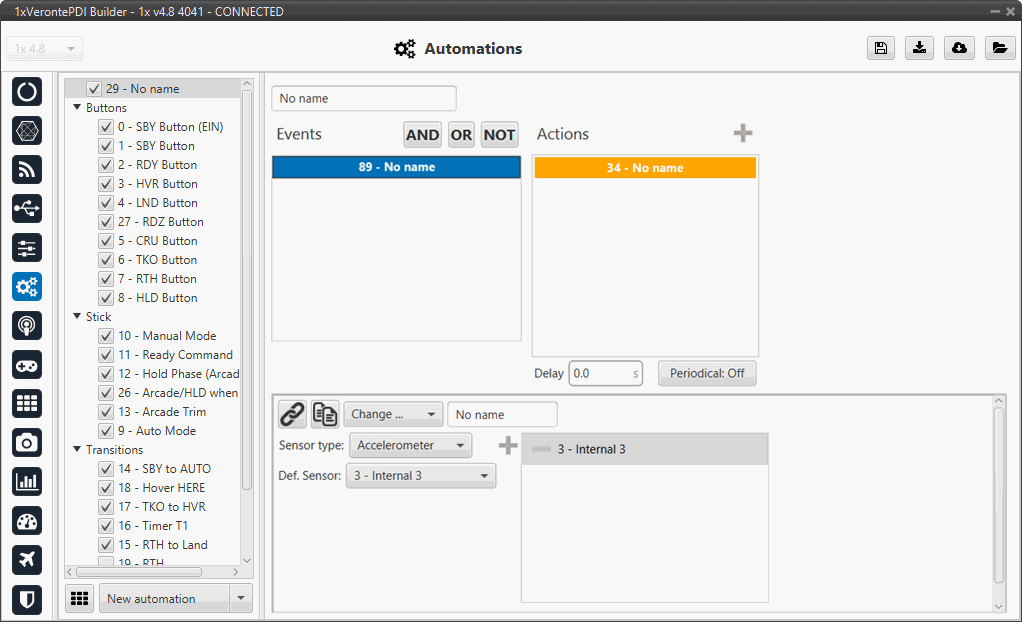
Task: Uncheck the '3 - HVR Button' checkbox
Action: pos(105,184)
